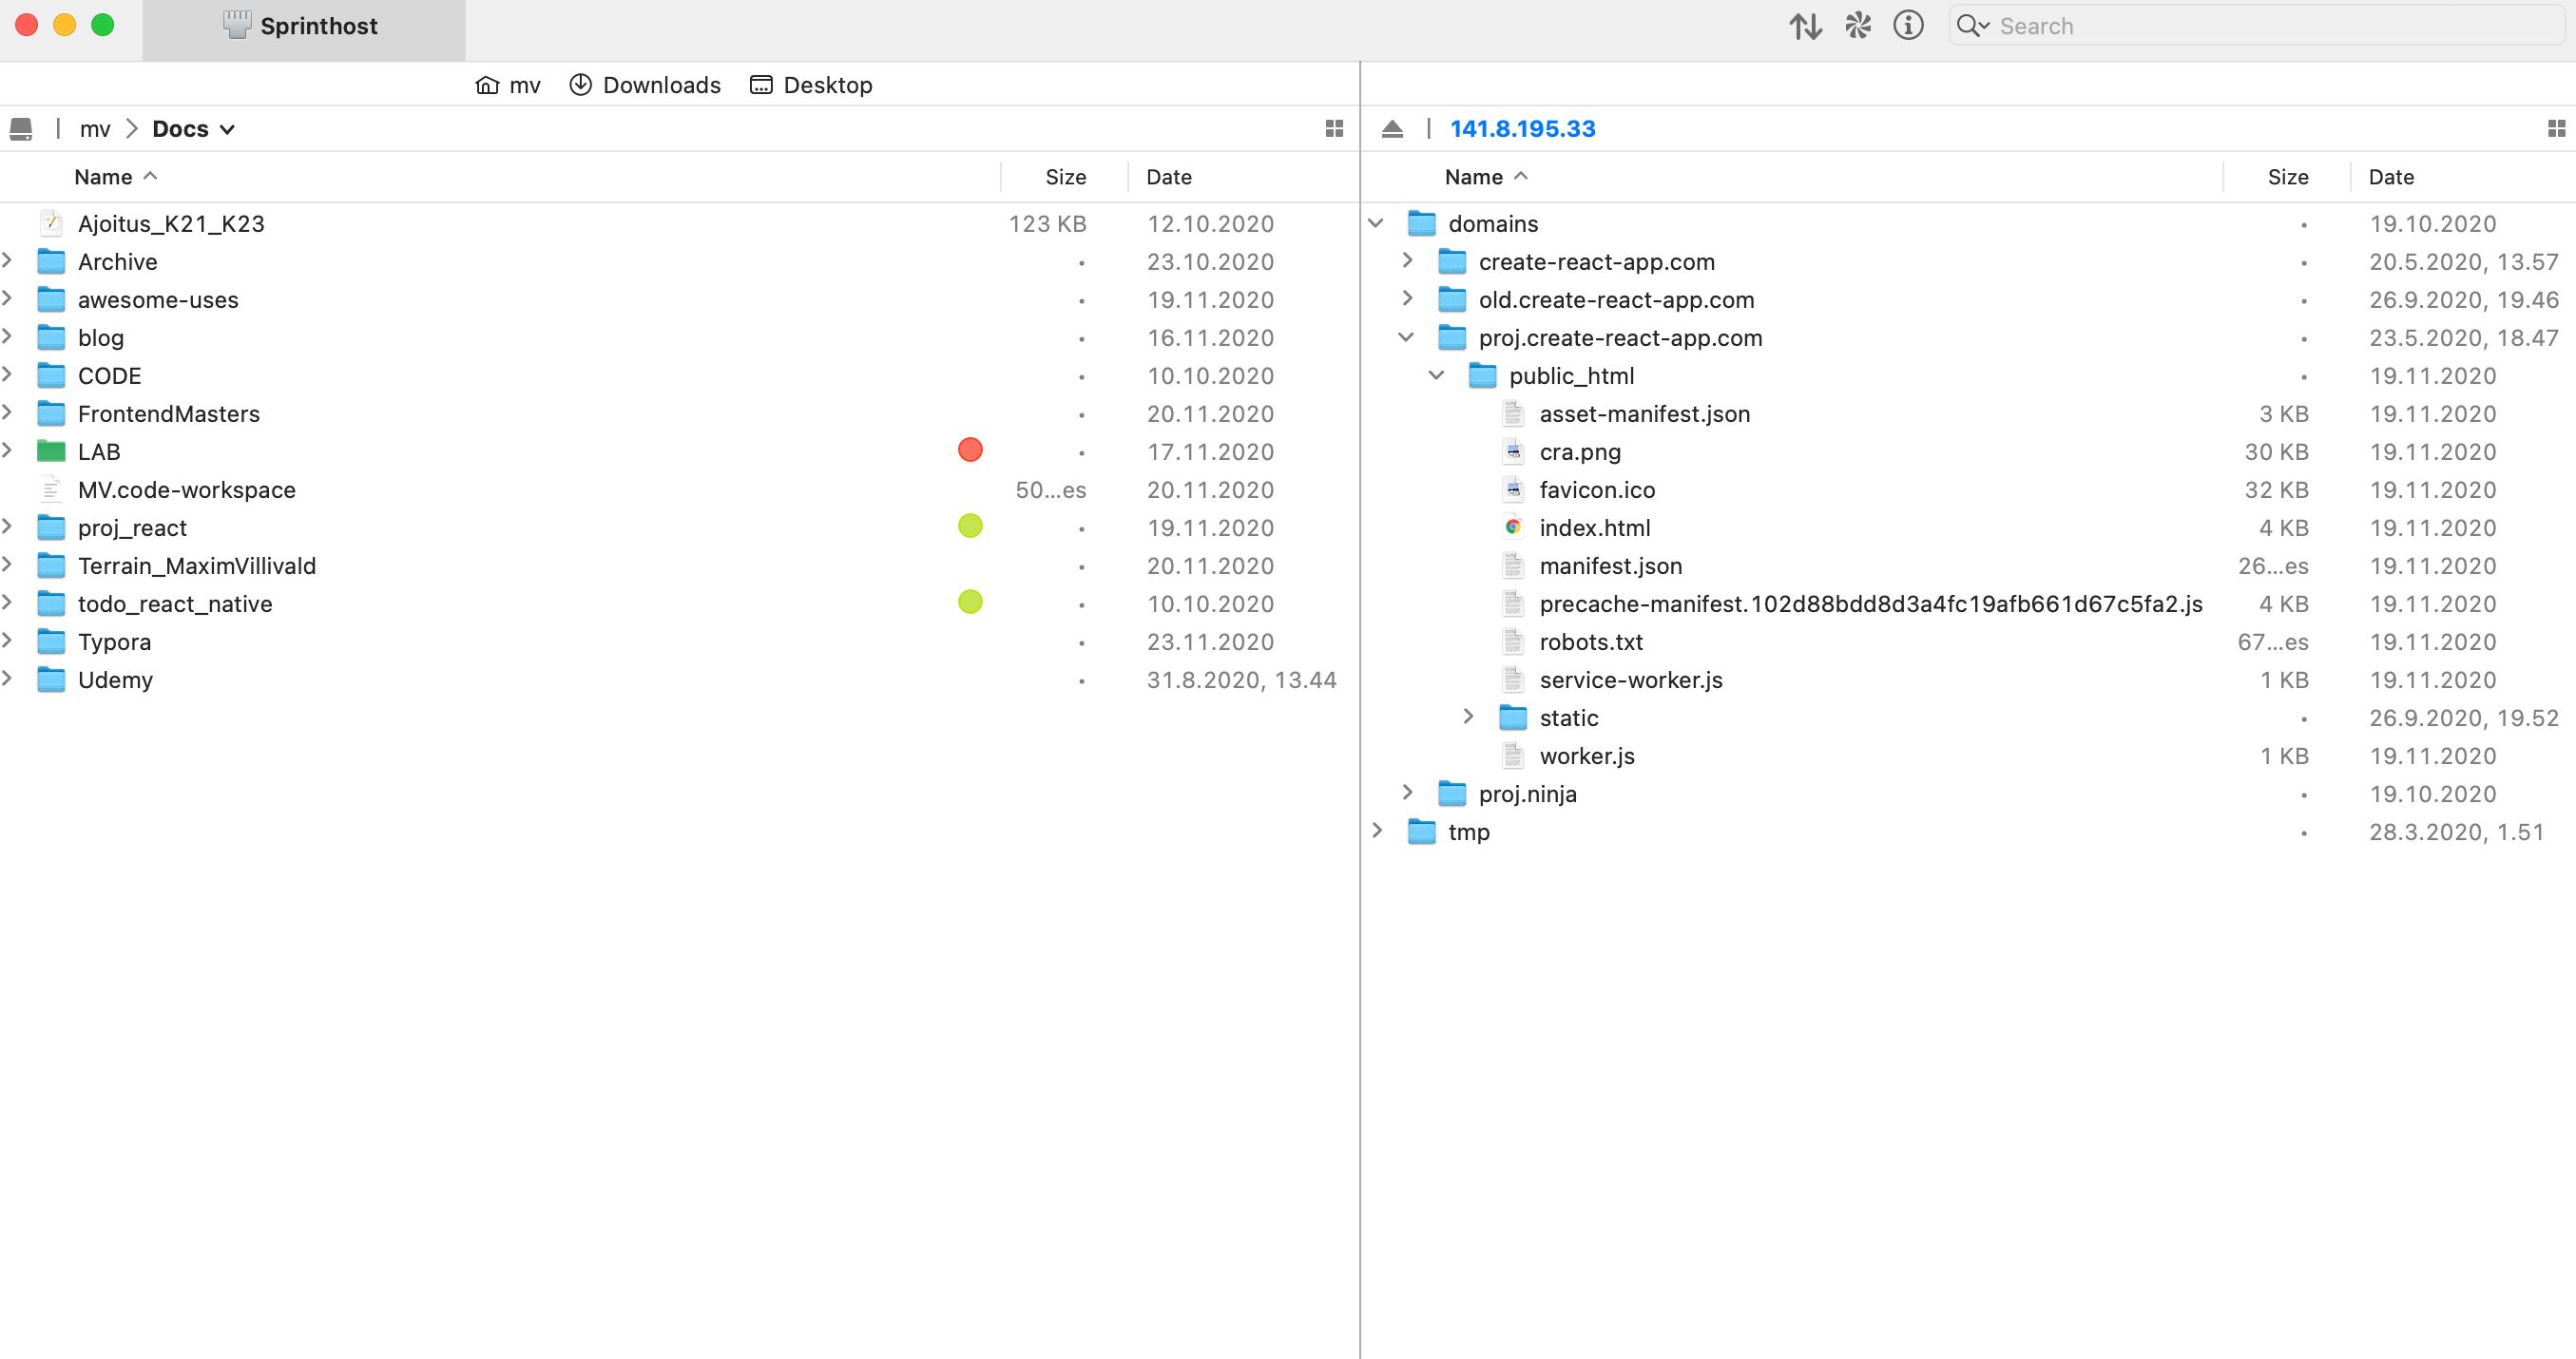Expand the Archive folder
The height and width of the screenshot is (1359, 2576).
coord(8,261)
